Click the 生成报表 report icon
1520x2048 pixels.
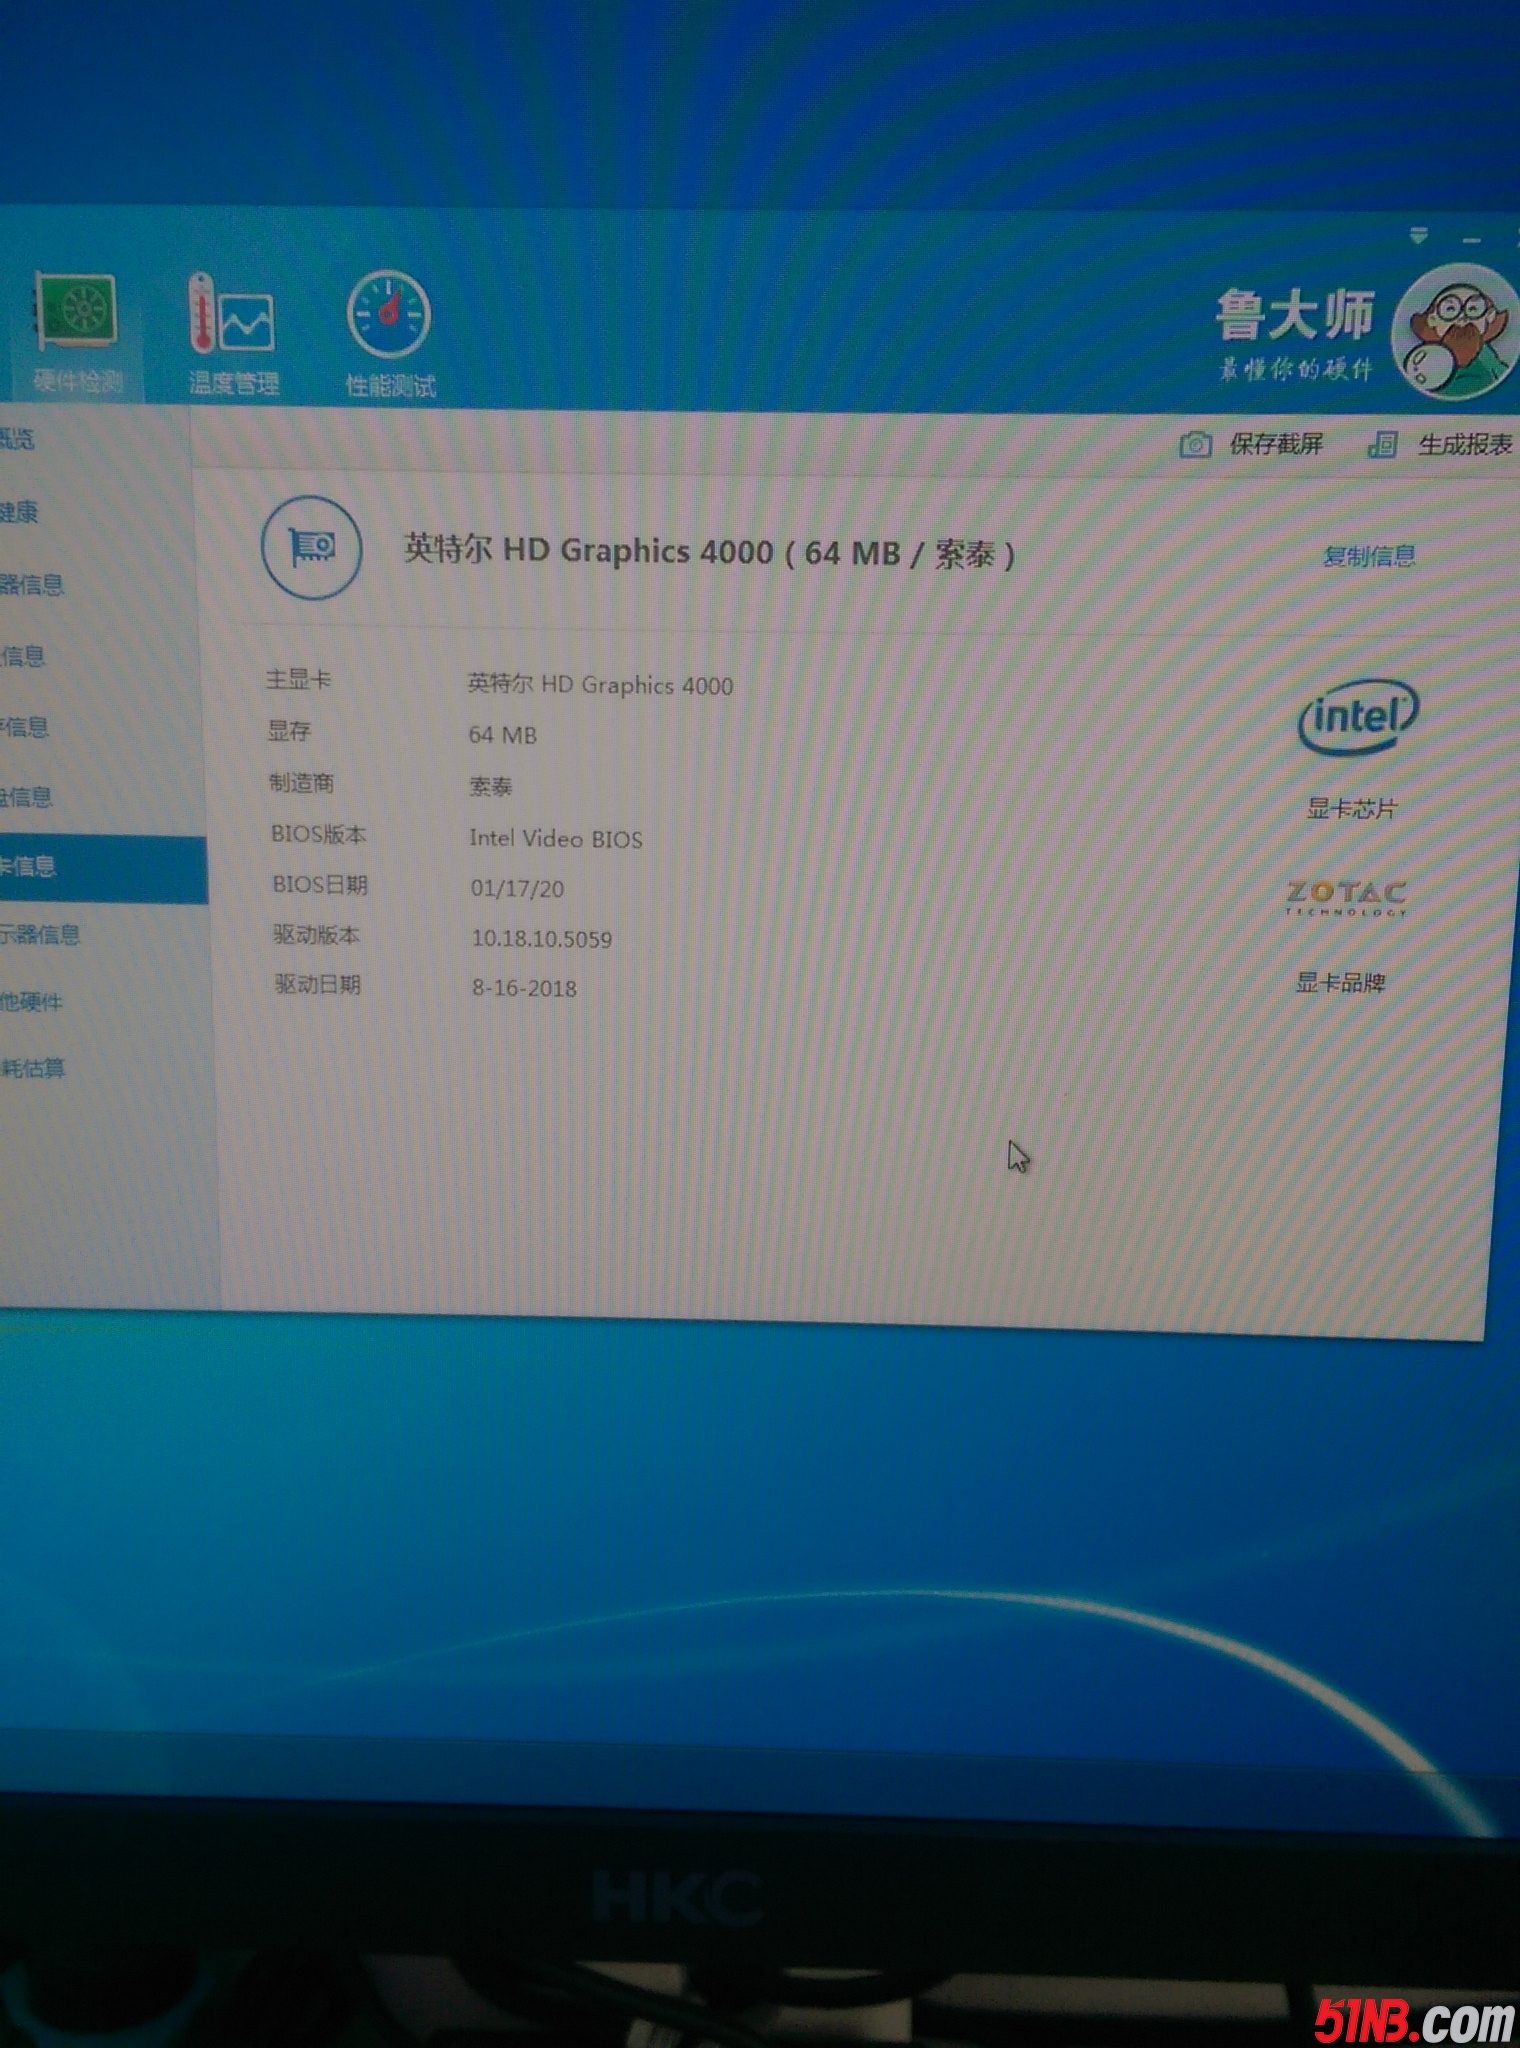click(1382, 445)
